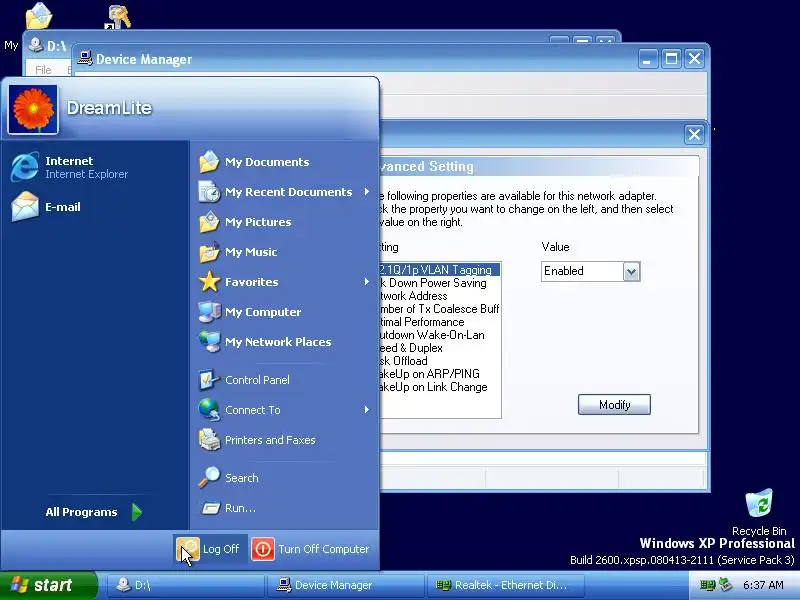Open the Run... dialog

[x=228, y=508]
